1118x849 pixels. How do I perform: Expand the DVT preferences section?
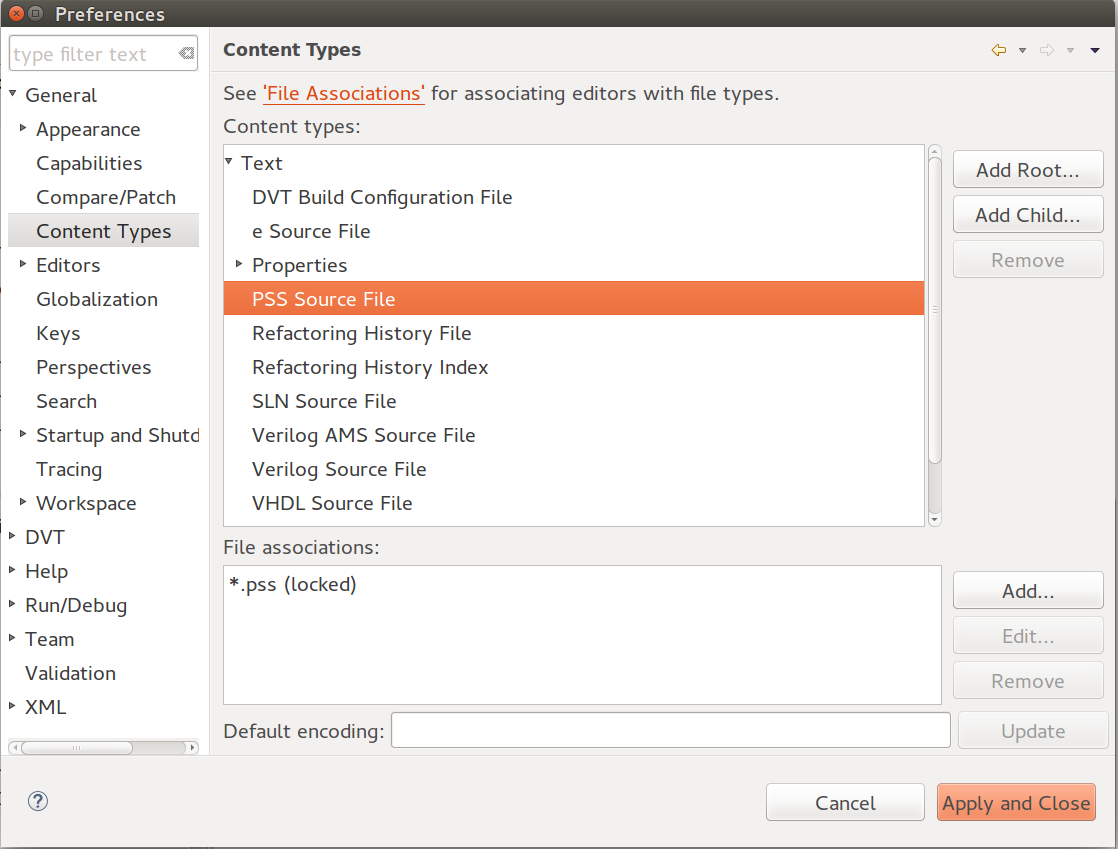coord(13,537)
